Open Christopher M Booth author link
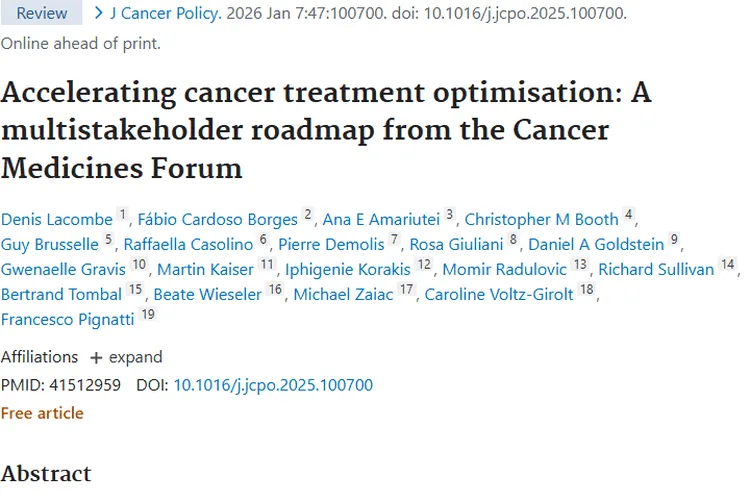The height and width of the screenshot is (500, 750). 541,219
